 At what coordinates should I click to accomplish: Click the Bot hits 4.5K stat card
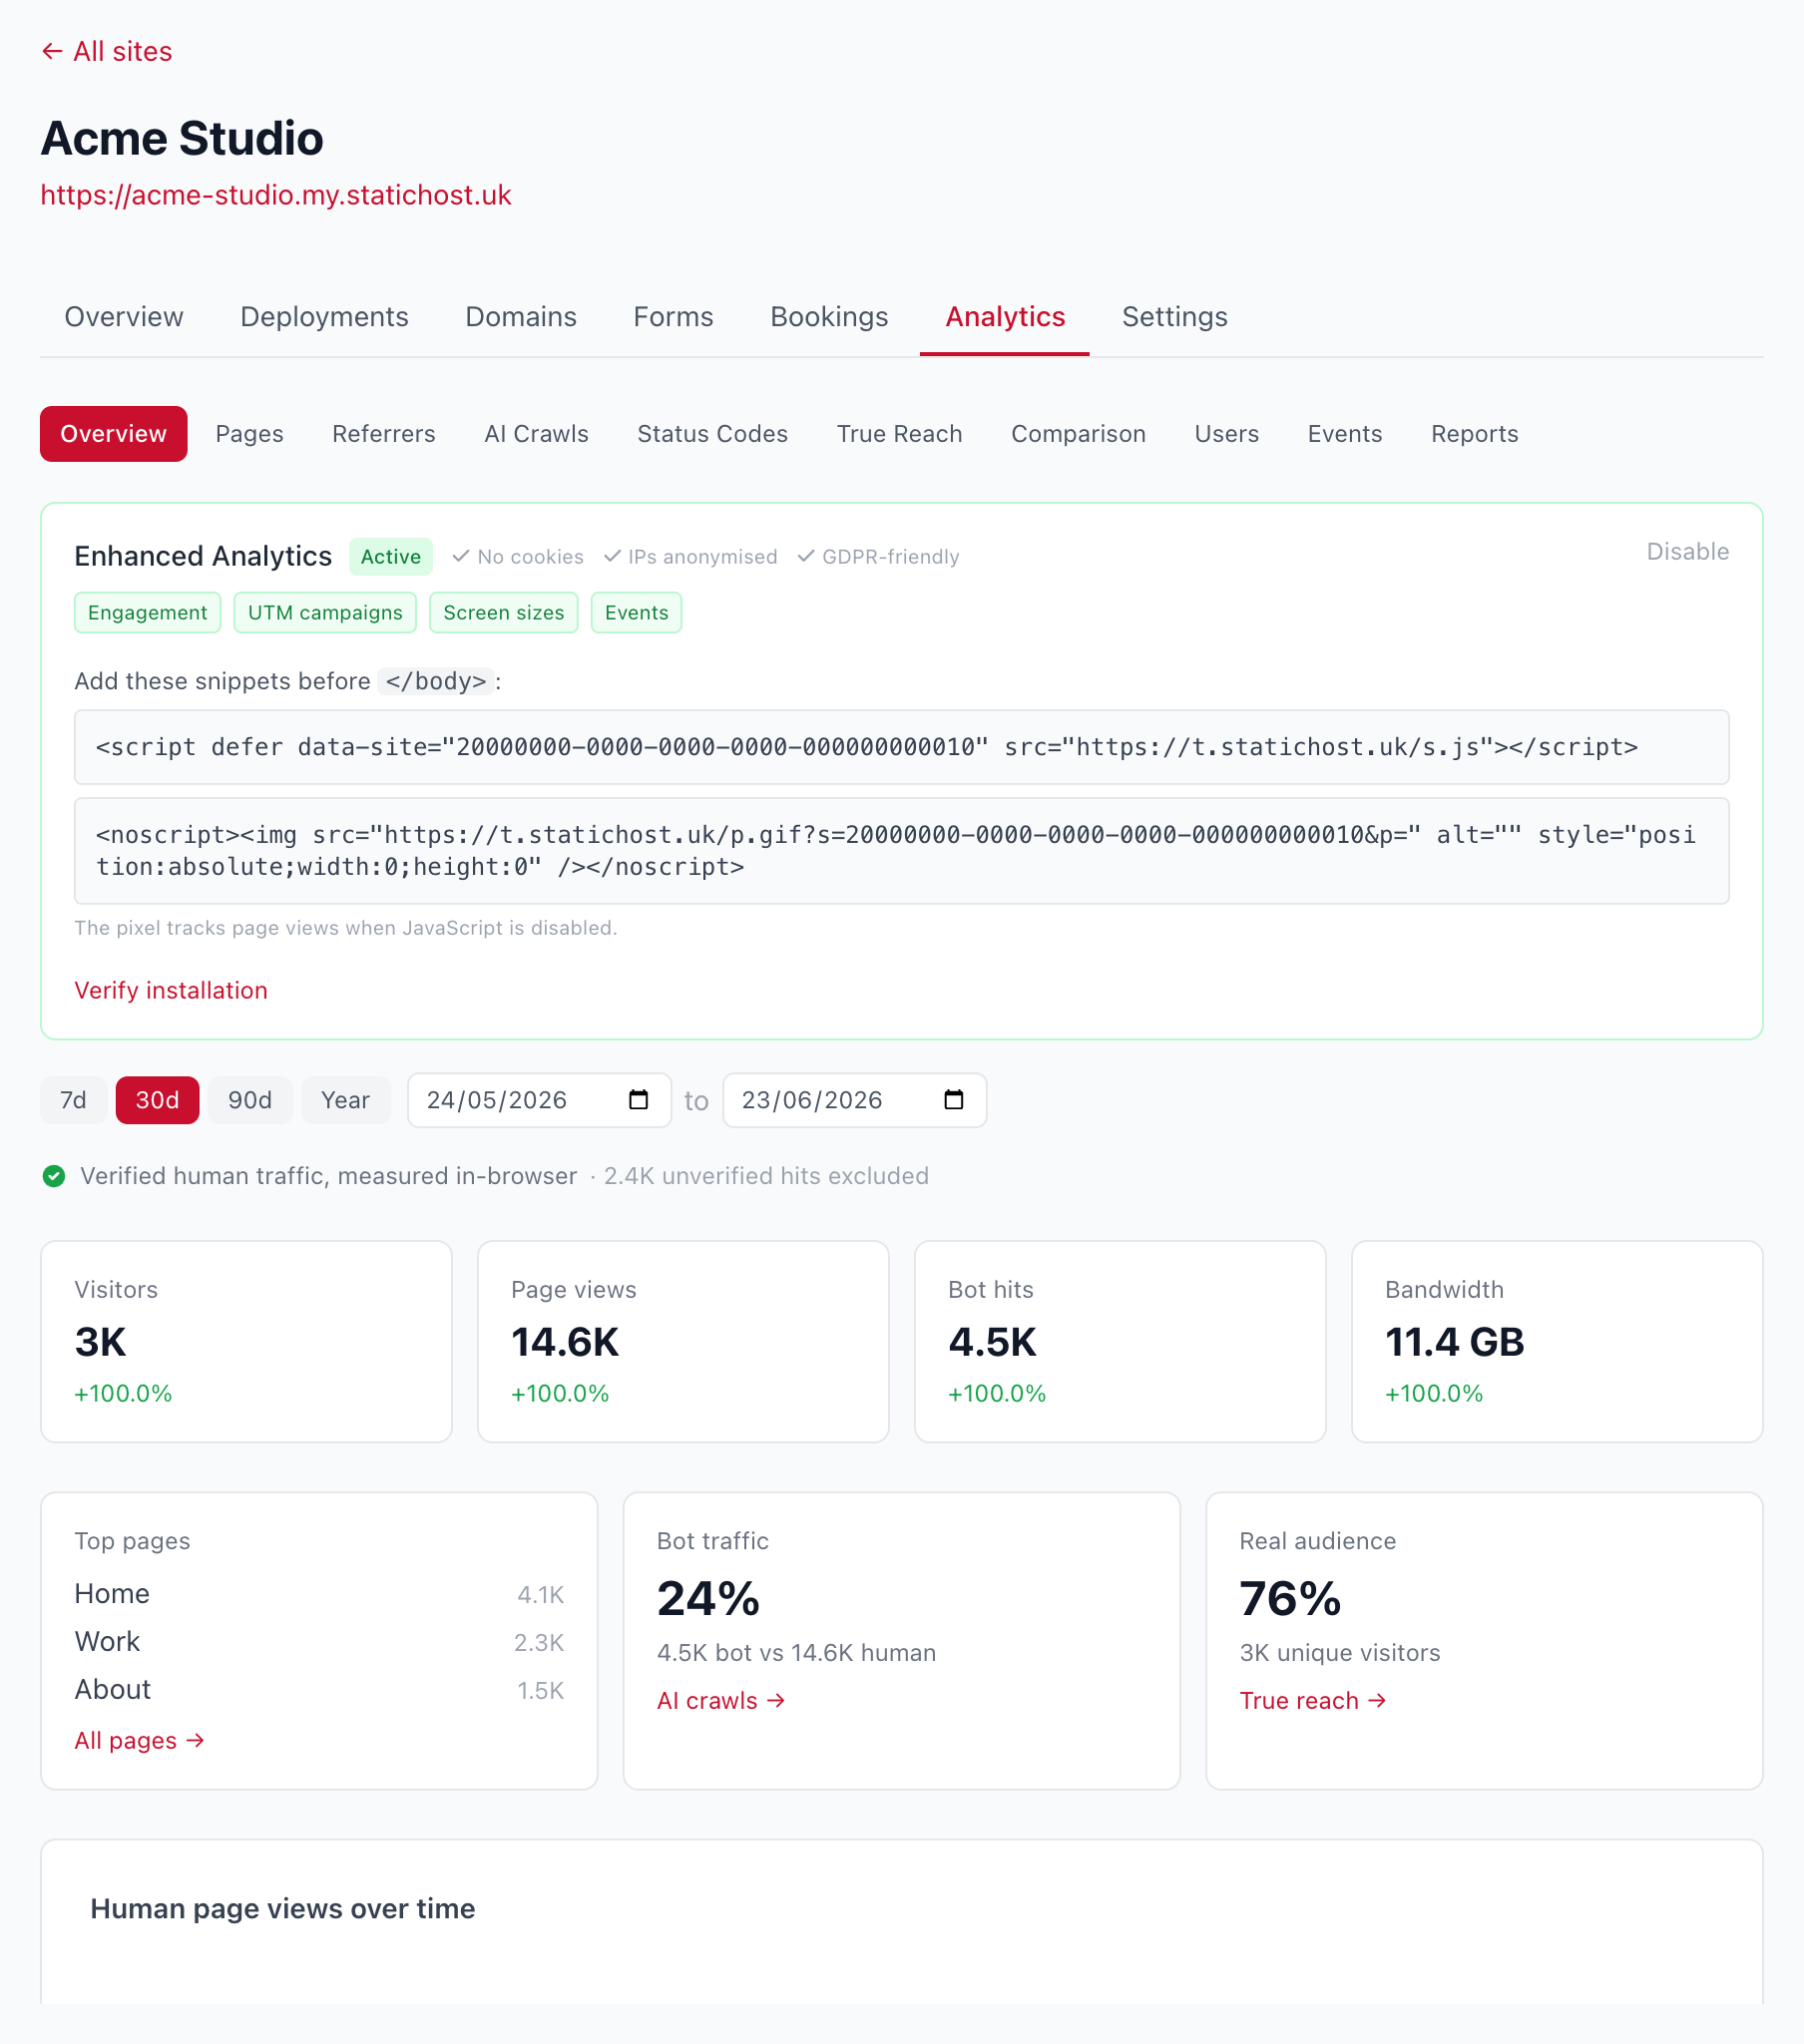1120,1342
